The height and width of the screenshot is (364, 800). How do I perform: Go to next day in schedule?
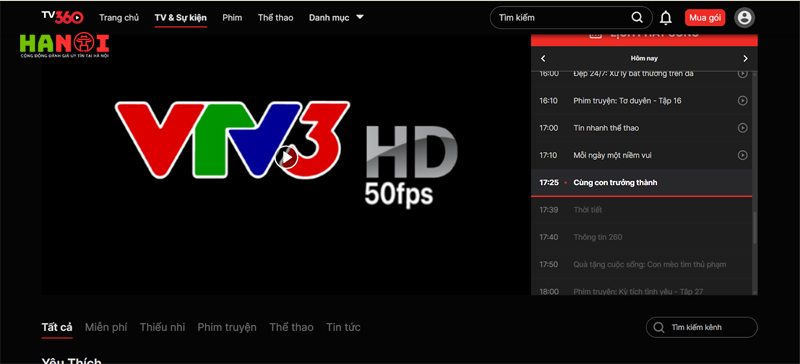(745, 58)
